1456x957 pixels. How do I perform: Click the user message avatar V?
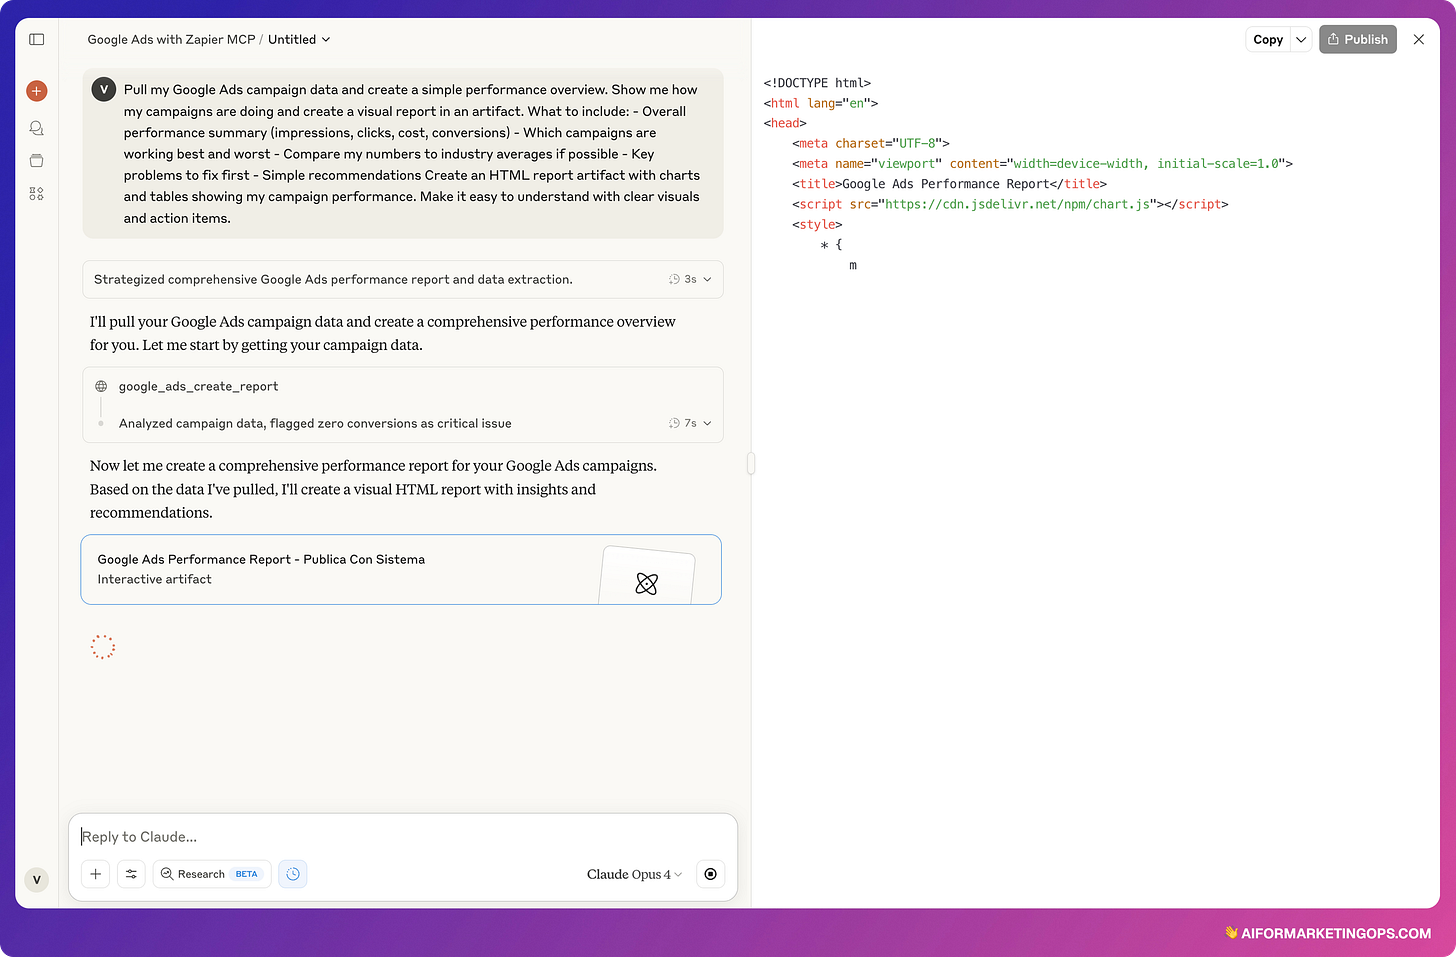click(104, 89)
